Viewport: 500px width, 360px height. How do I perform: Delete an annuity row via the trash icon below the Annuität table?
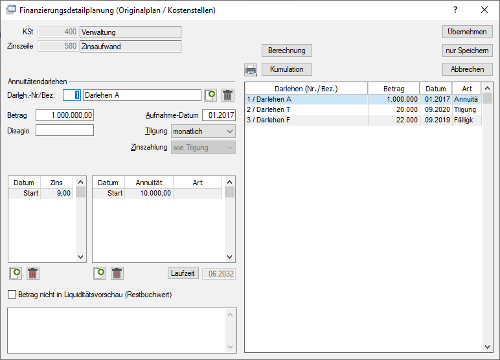(x=117, y=273)
